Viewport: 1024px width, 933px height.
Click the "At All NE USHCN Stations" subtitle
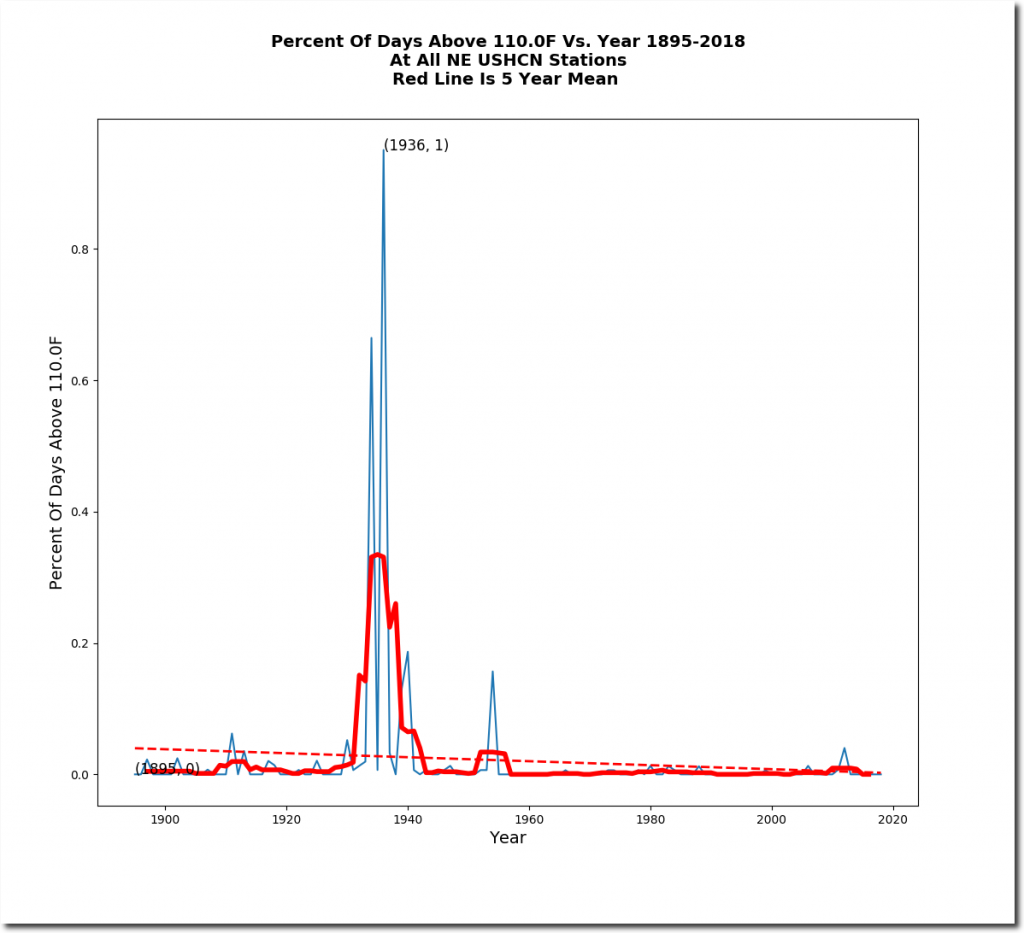click(x=507, y=60)
